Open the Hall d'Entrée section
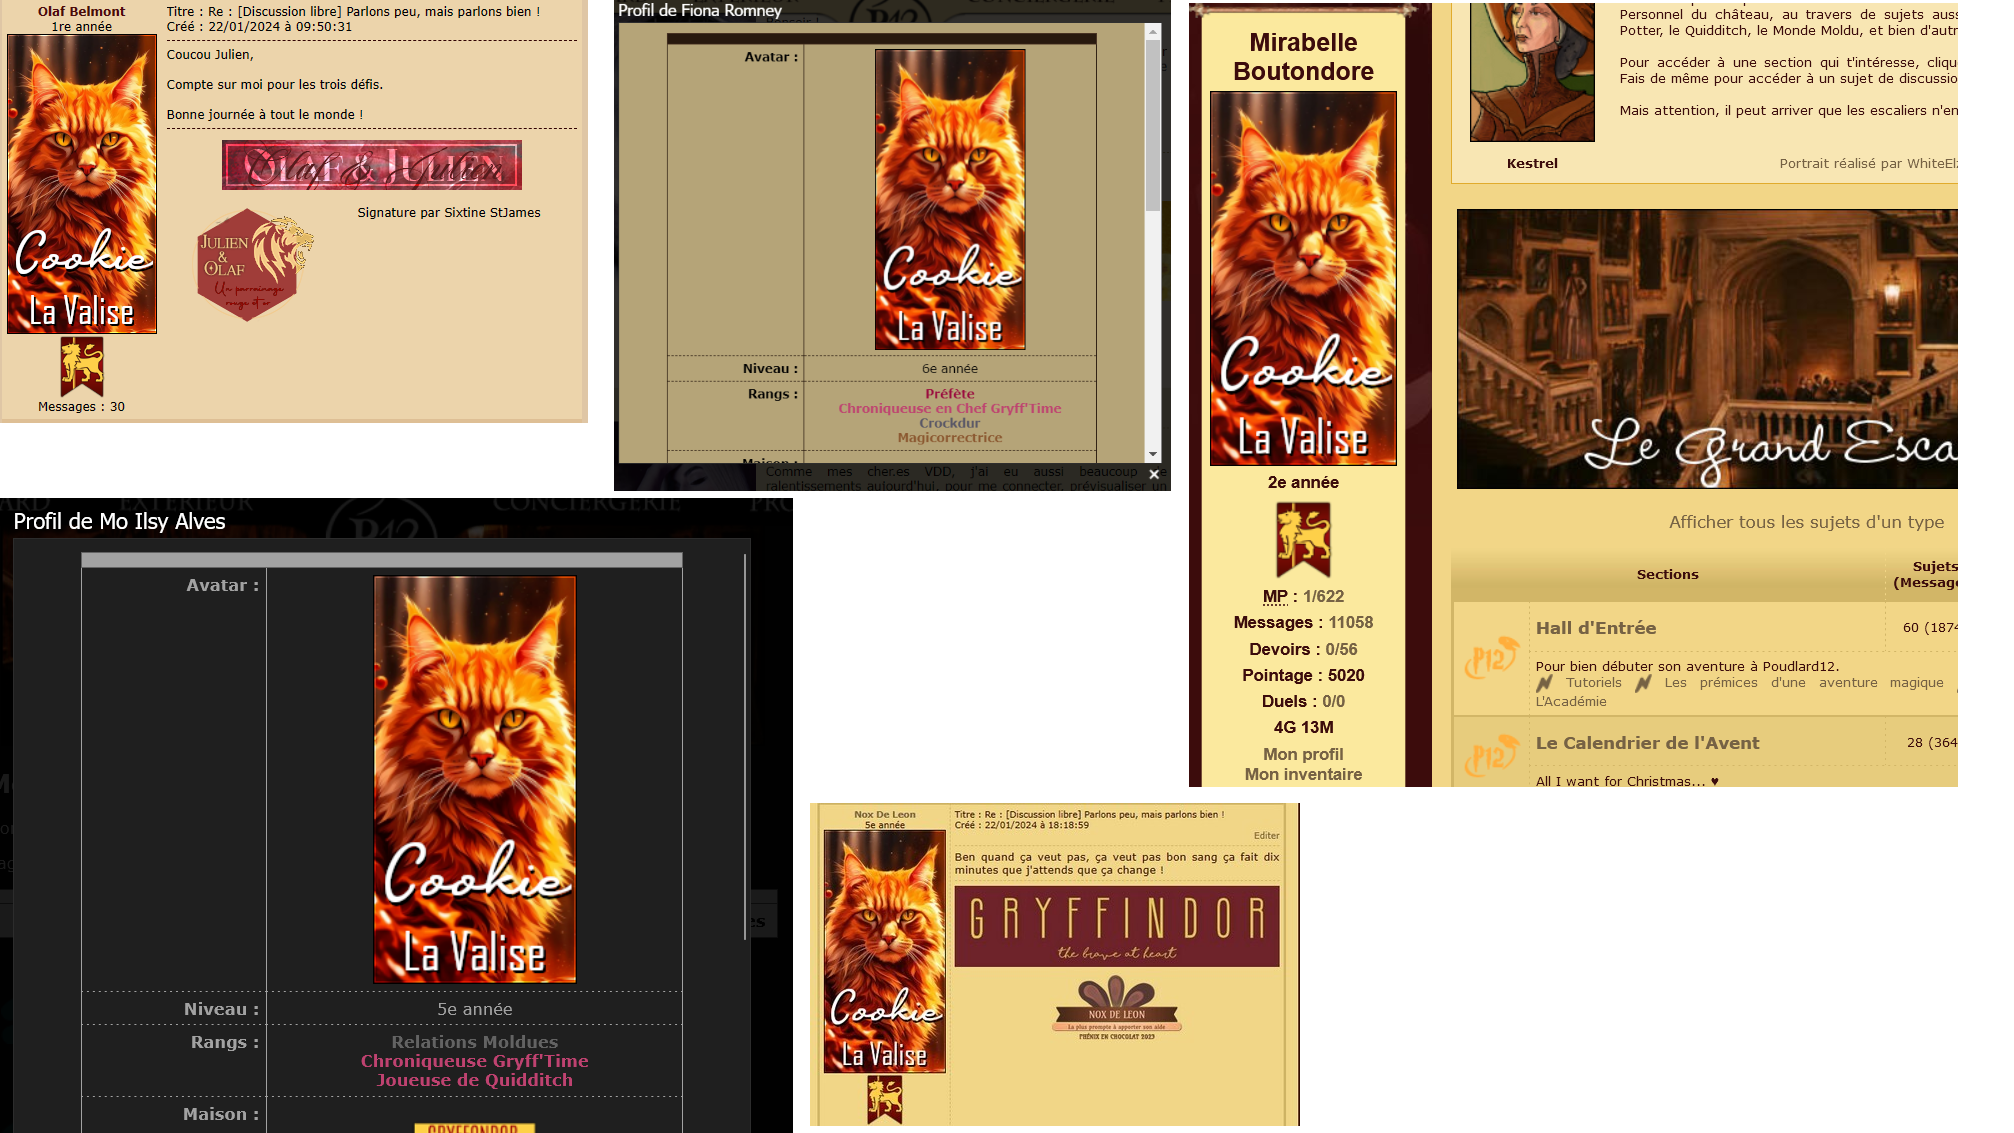The height and width of the screenshot is (1133, 2014). pyautogui.click(x=1596, y=628)
